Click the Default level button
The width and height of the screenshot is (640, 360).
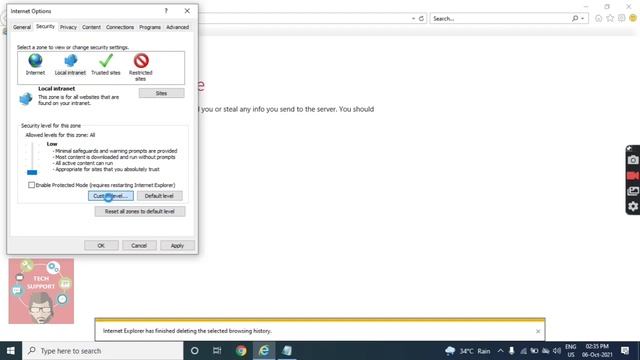(159, 196)
